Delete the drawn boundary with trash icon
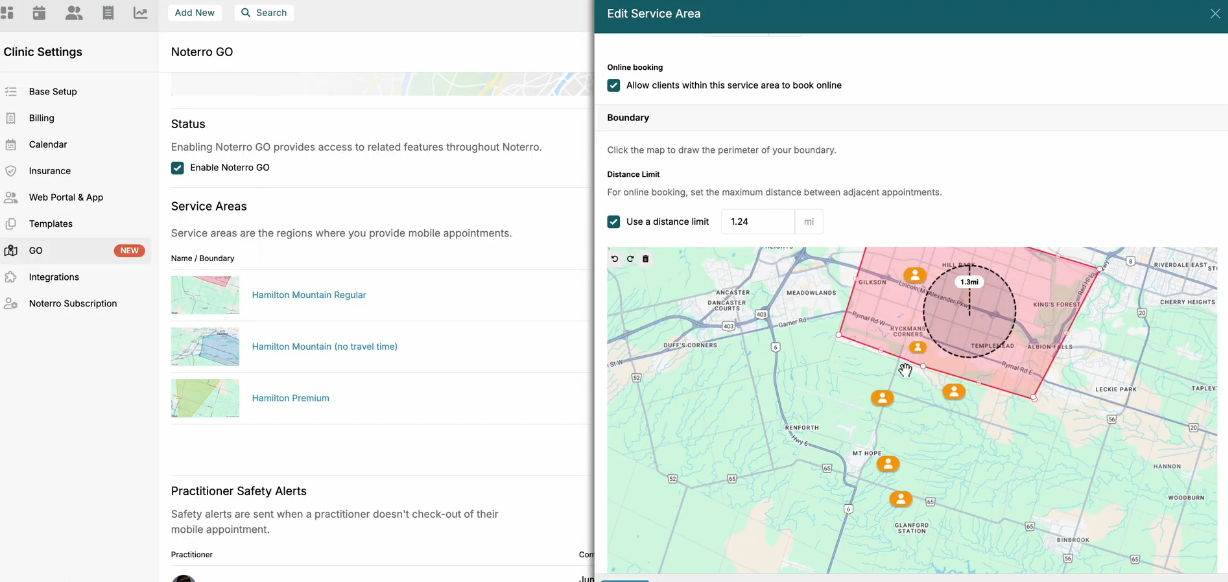Image resolution: width=1228 pixels, height=582 pixels. (x=643, y=258)
